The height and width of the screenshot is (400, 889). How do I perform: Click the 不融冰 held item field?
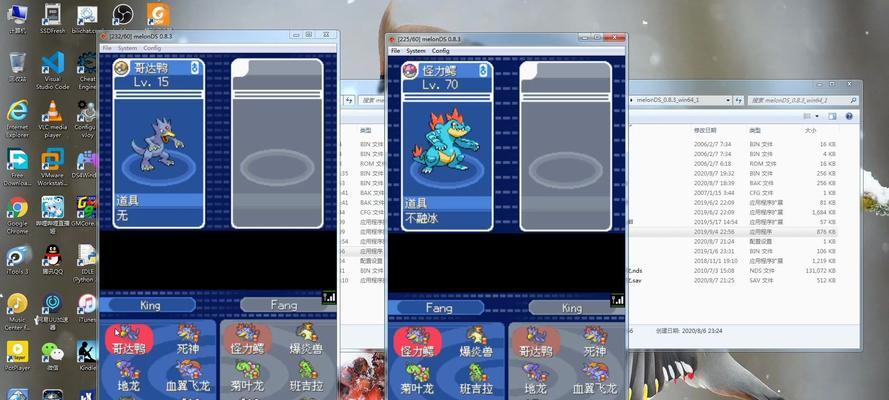click(x=447, y=218)
